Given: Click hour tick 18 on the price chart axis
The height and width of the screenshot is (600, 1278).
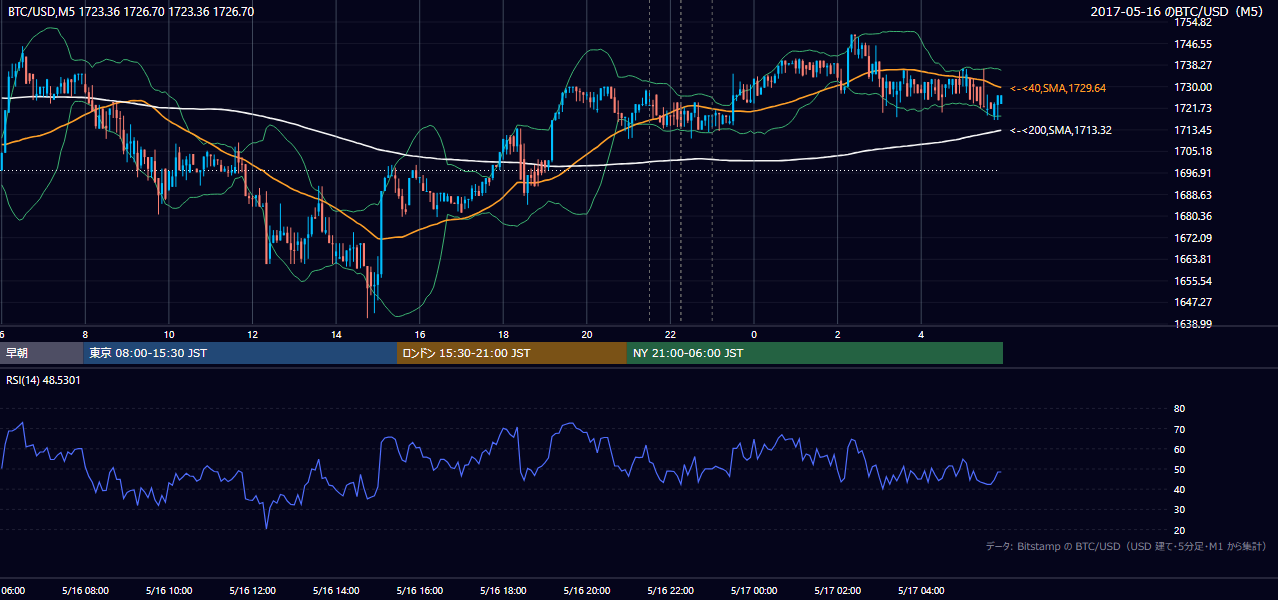Looking at the screenshot, I should coord(504,335).
